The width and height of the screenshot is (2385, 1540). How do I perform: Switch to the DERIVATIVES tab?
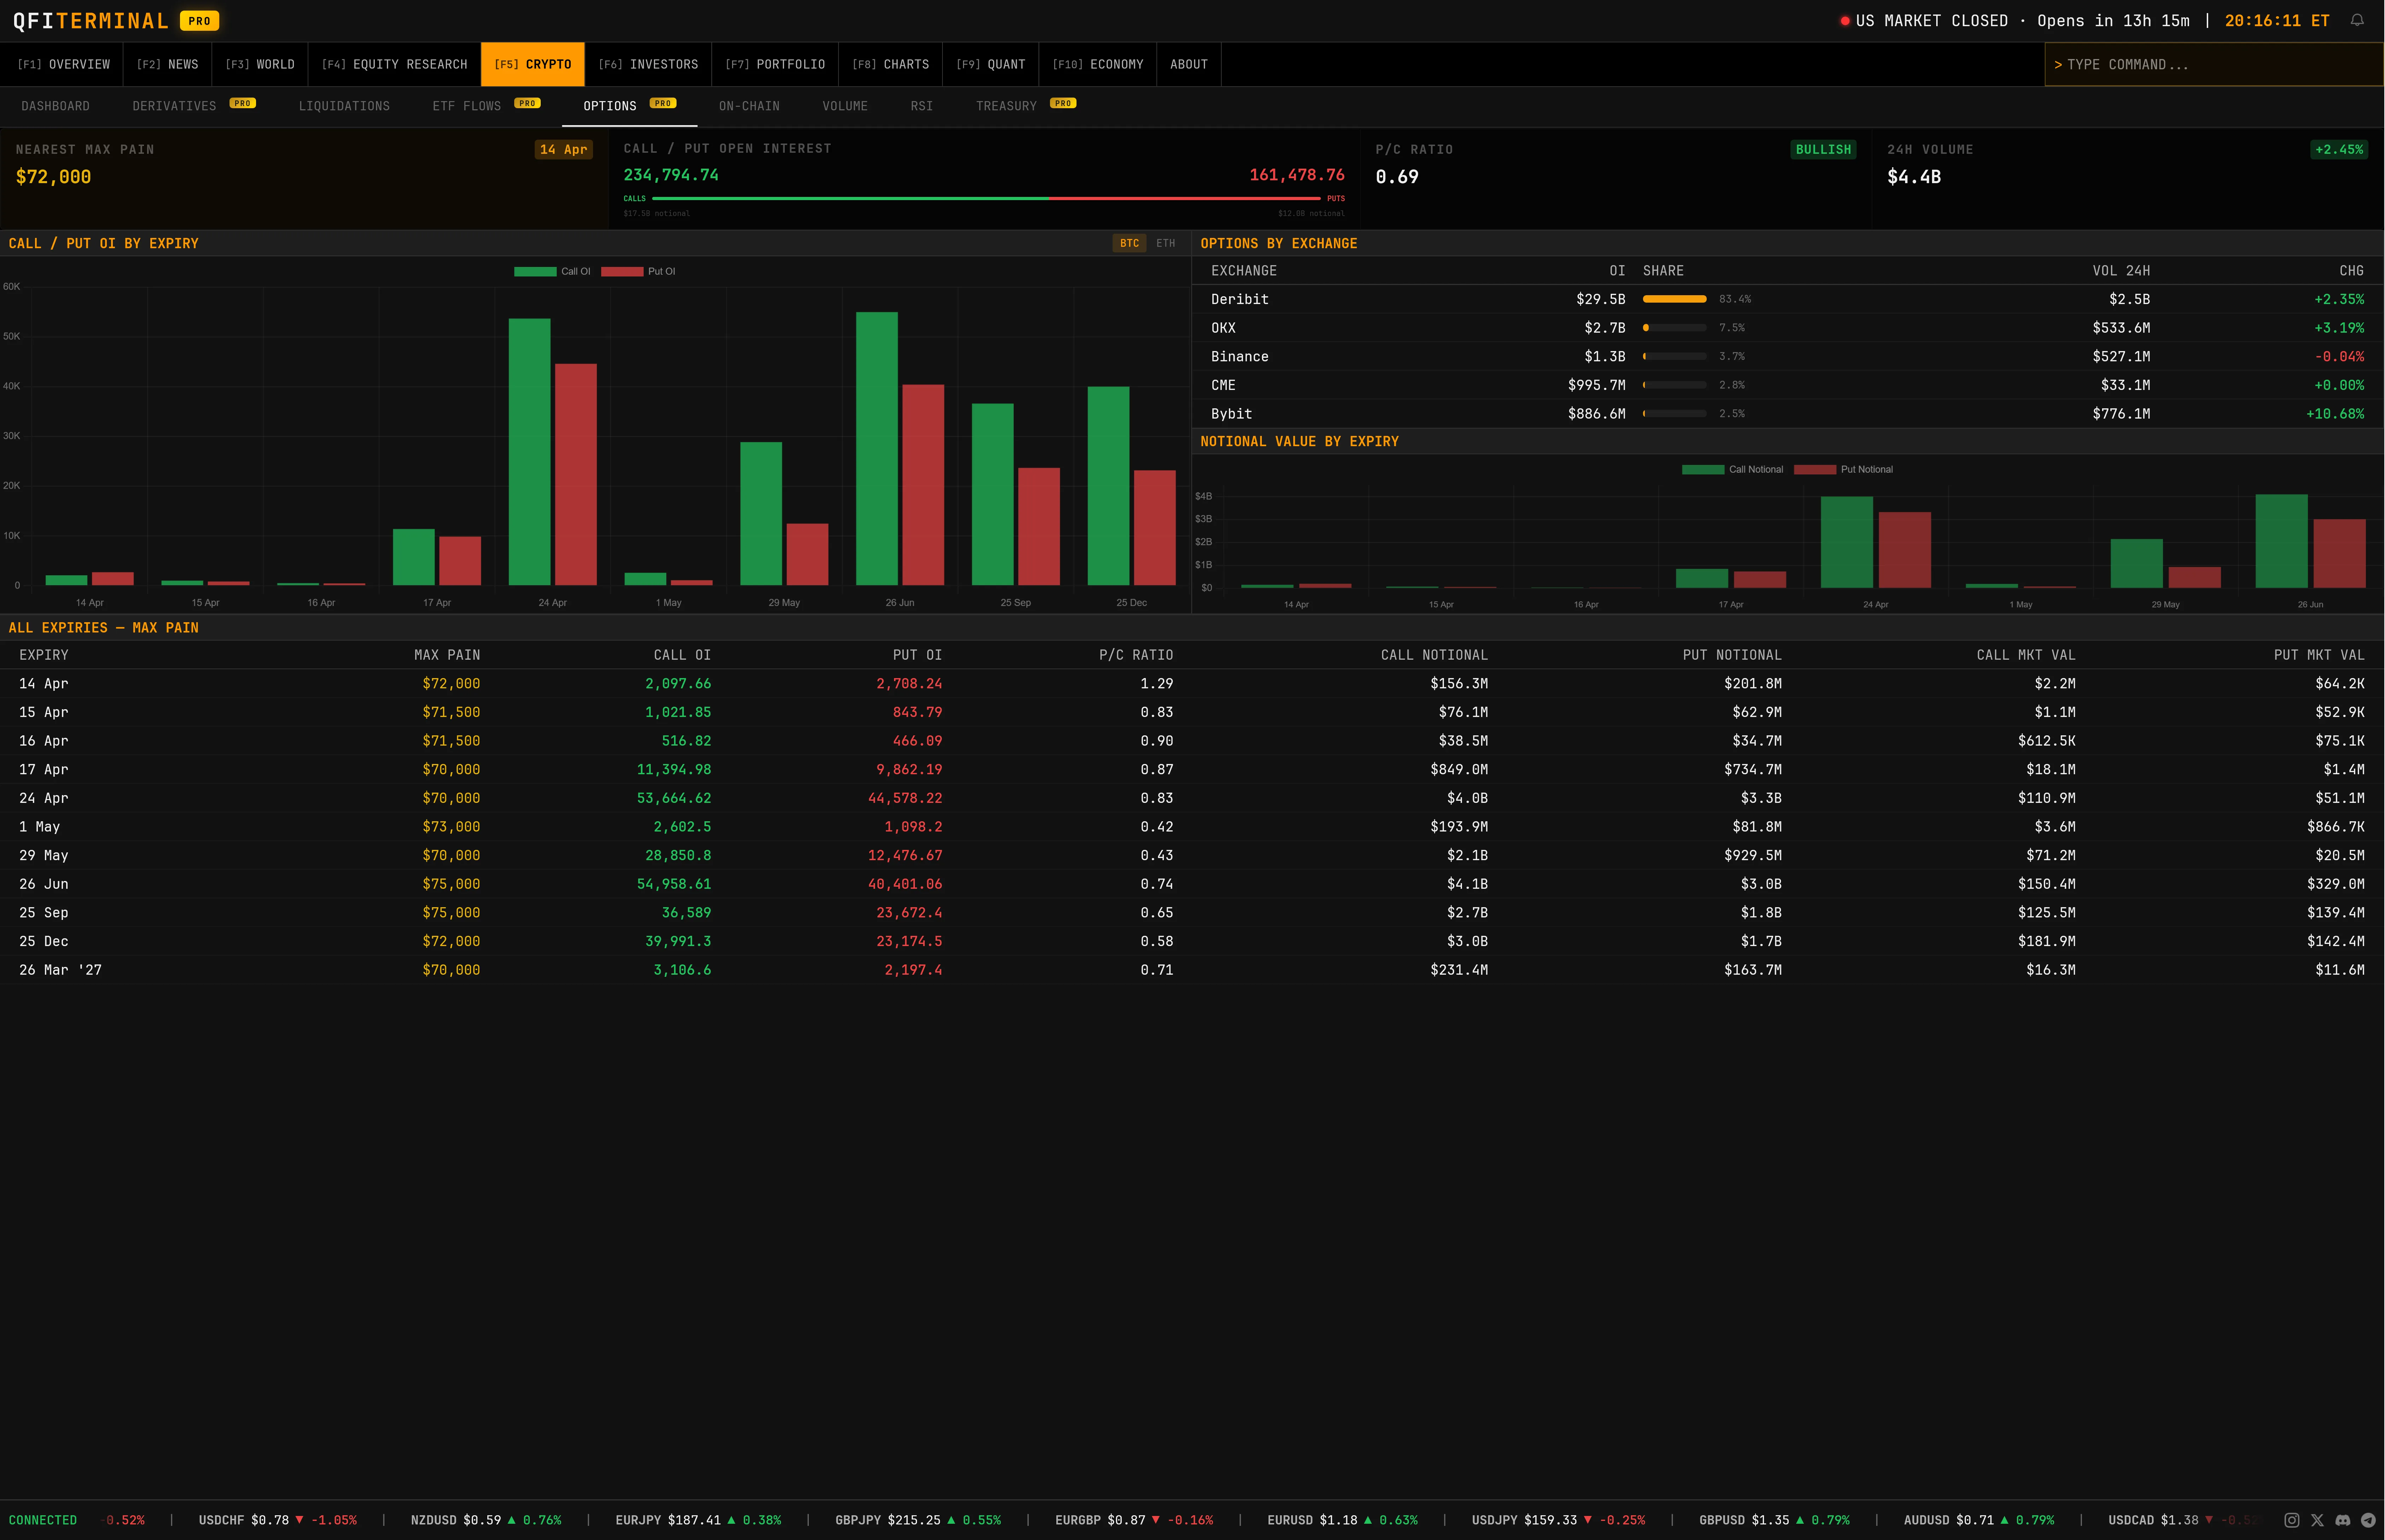[175, 105]
